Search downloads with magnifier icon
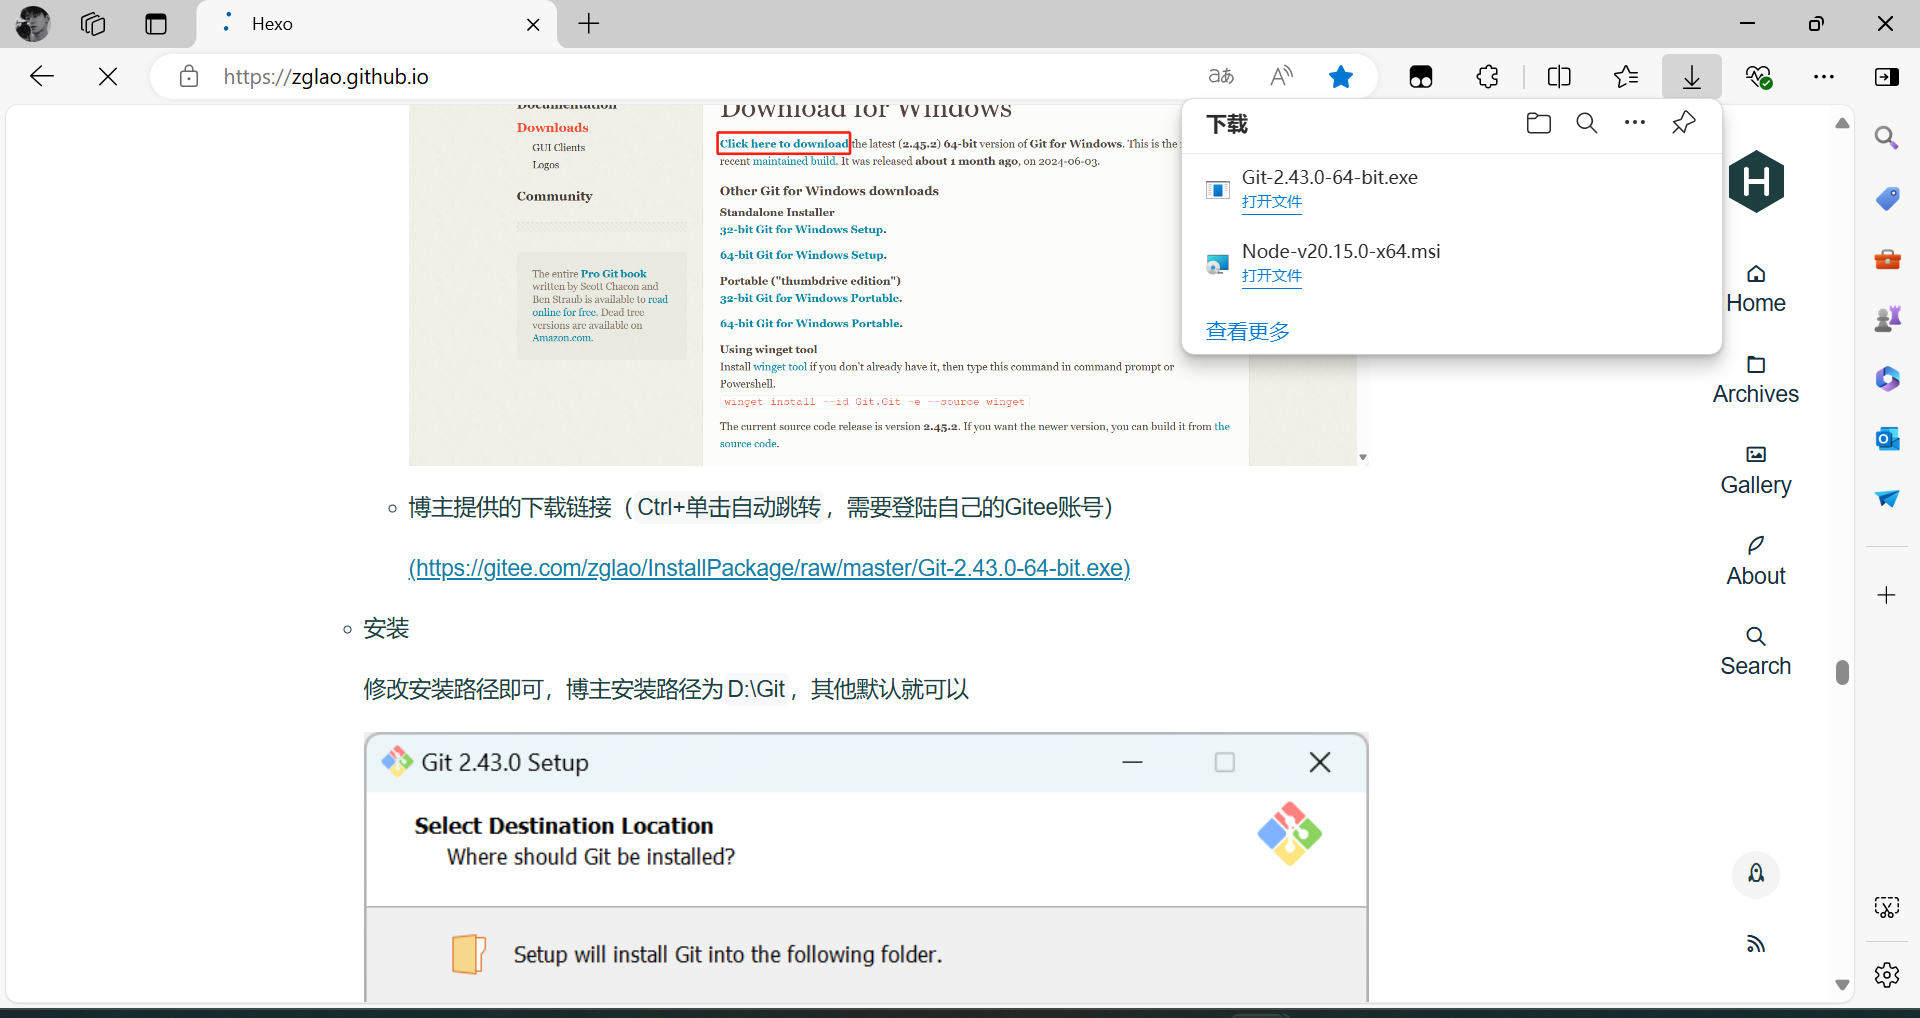Image resolution: width=1920 pixels, height=1018 pixels. [x=1587, y=123]
